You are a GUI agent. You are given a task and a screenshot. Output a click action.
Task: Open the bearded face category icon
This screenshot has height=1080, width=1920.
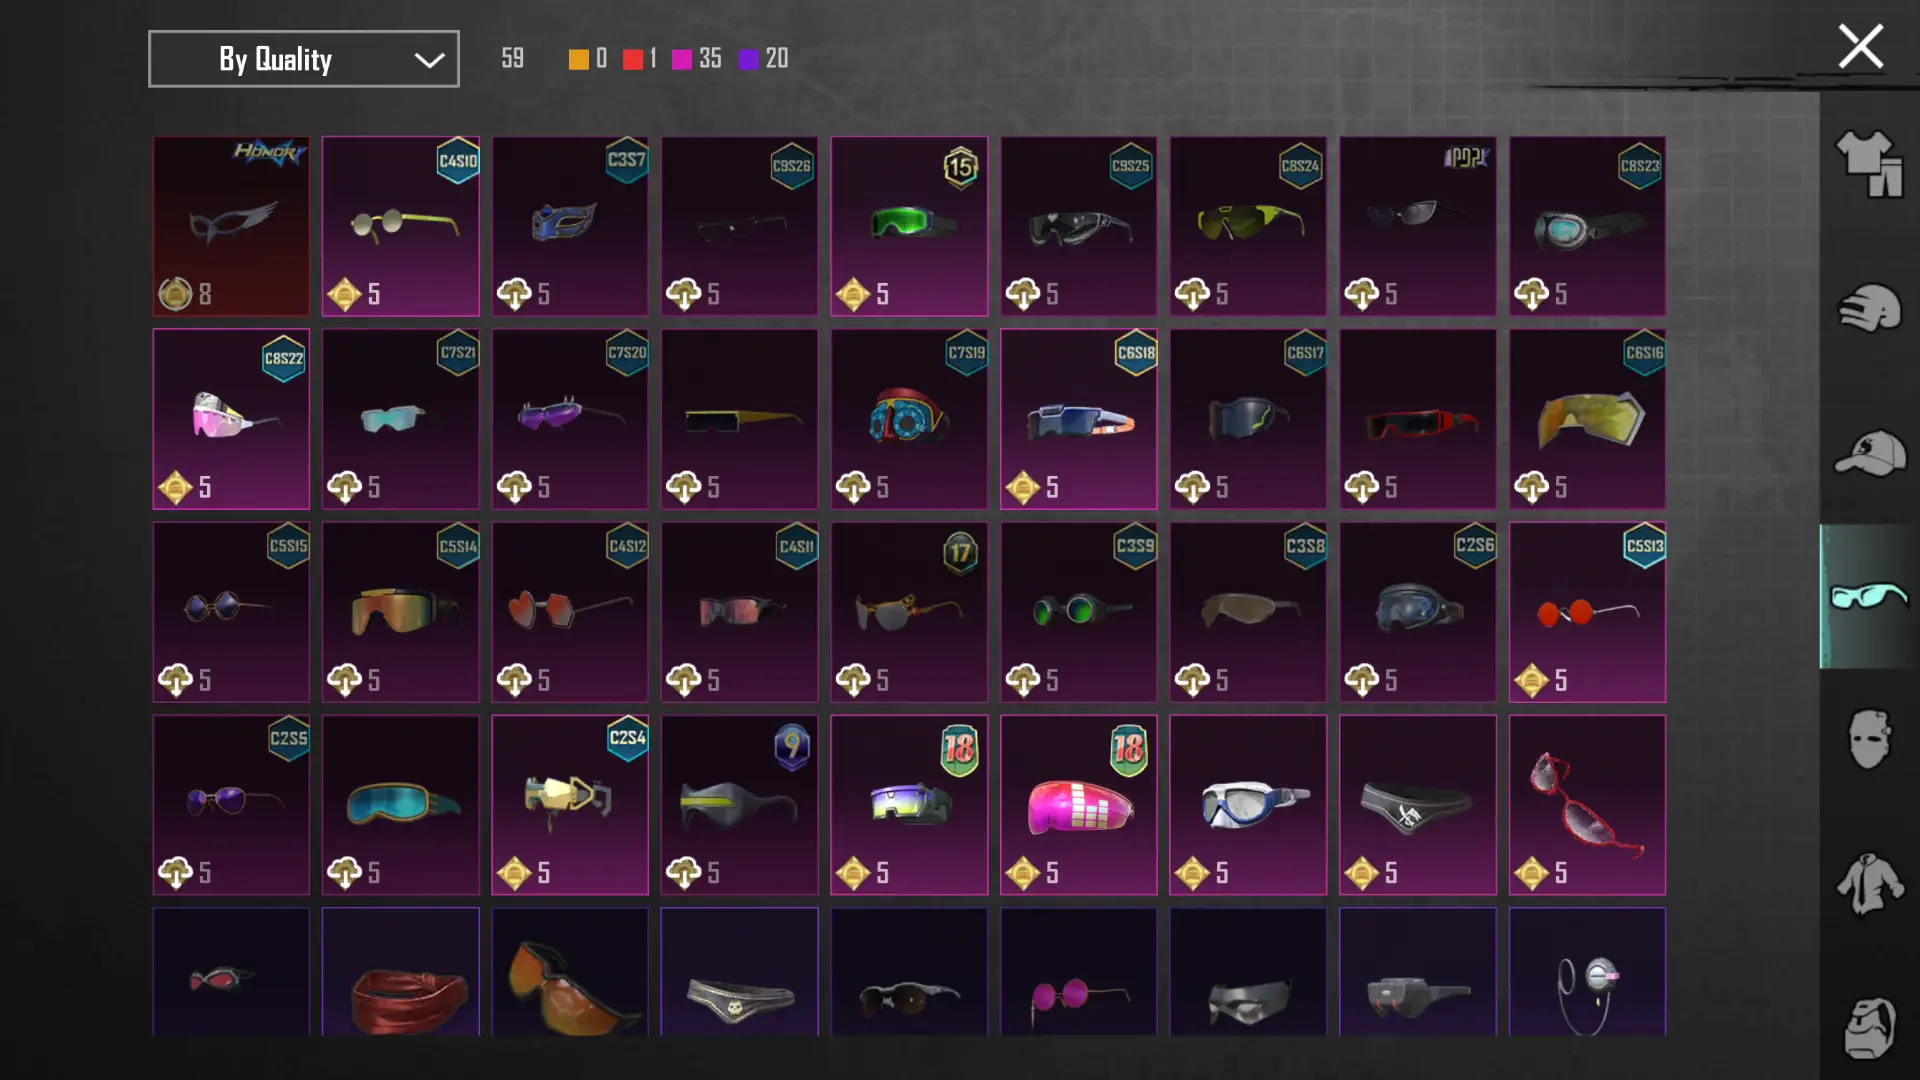tap(1868, 1028)
